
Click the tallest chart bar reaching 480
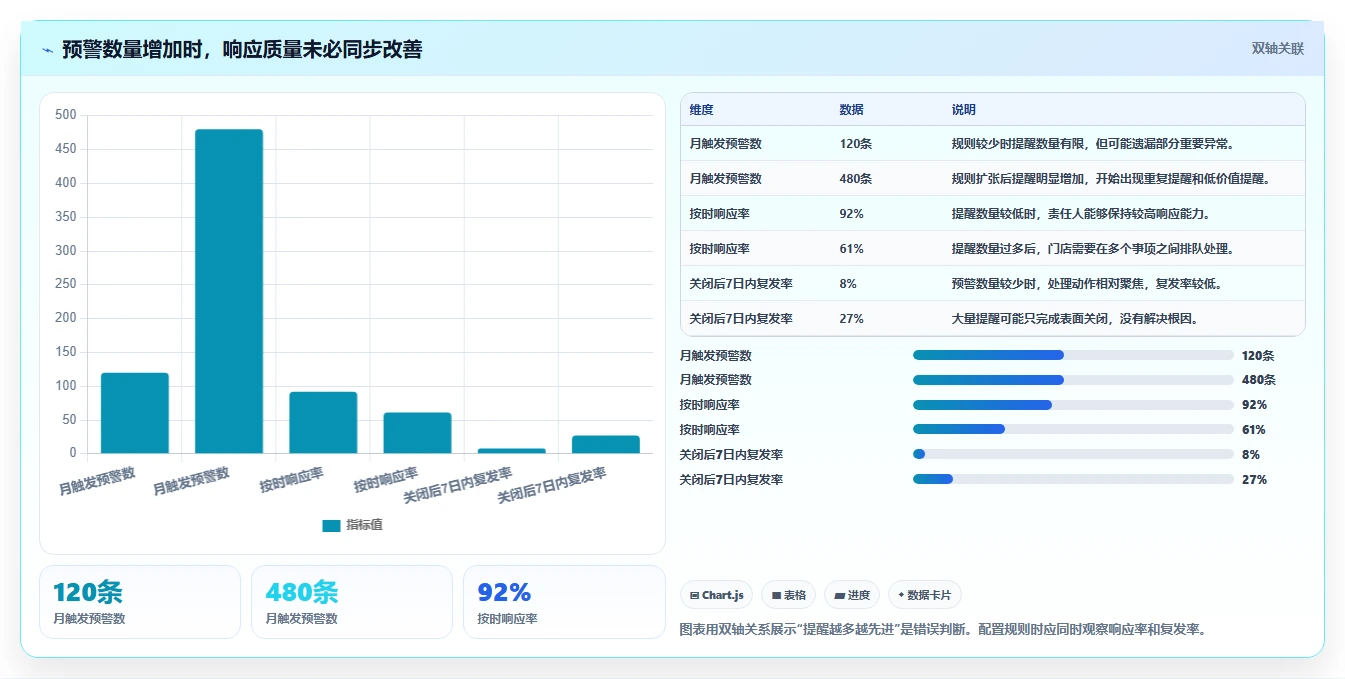click(x=229, y=291)
